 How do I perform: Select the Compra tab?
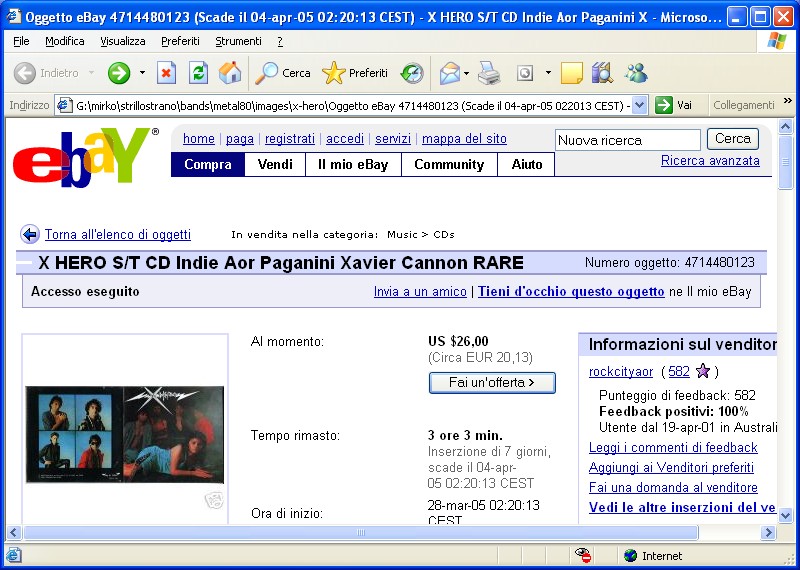tap(208, 164)
